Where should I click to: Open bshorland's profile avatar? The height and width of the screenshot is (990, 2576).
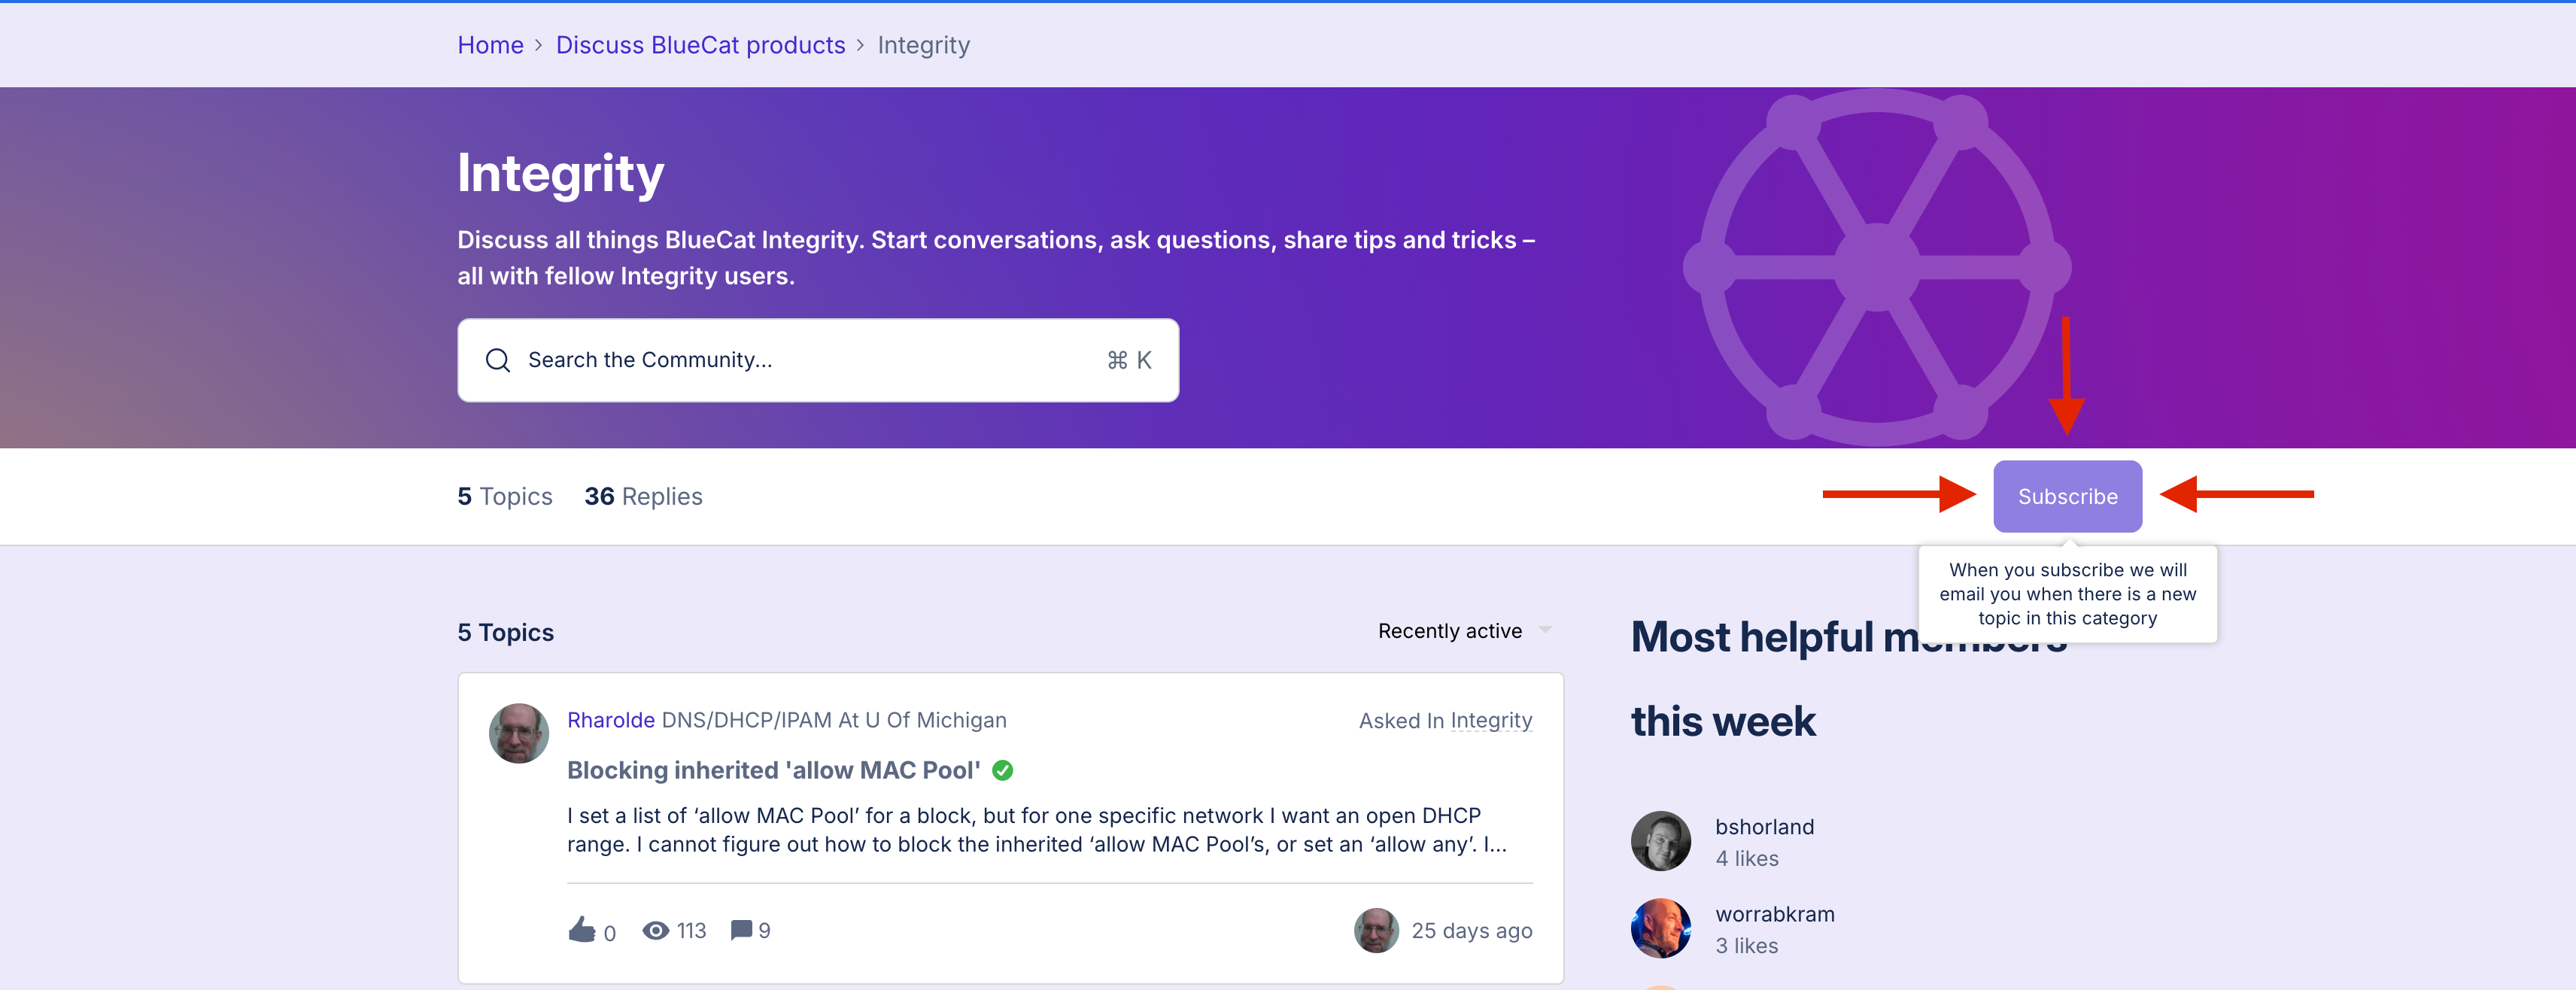tap(1661, 841)
